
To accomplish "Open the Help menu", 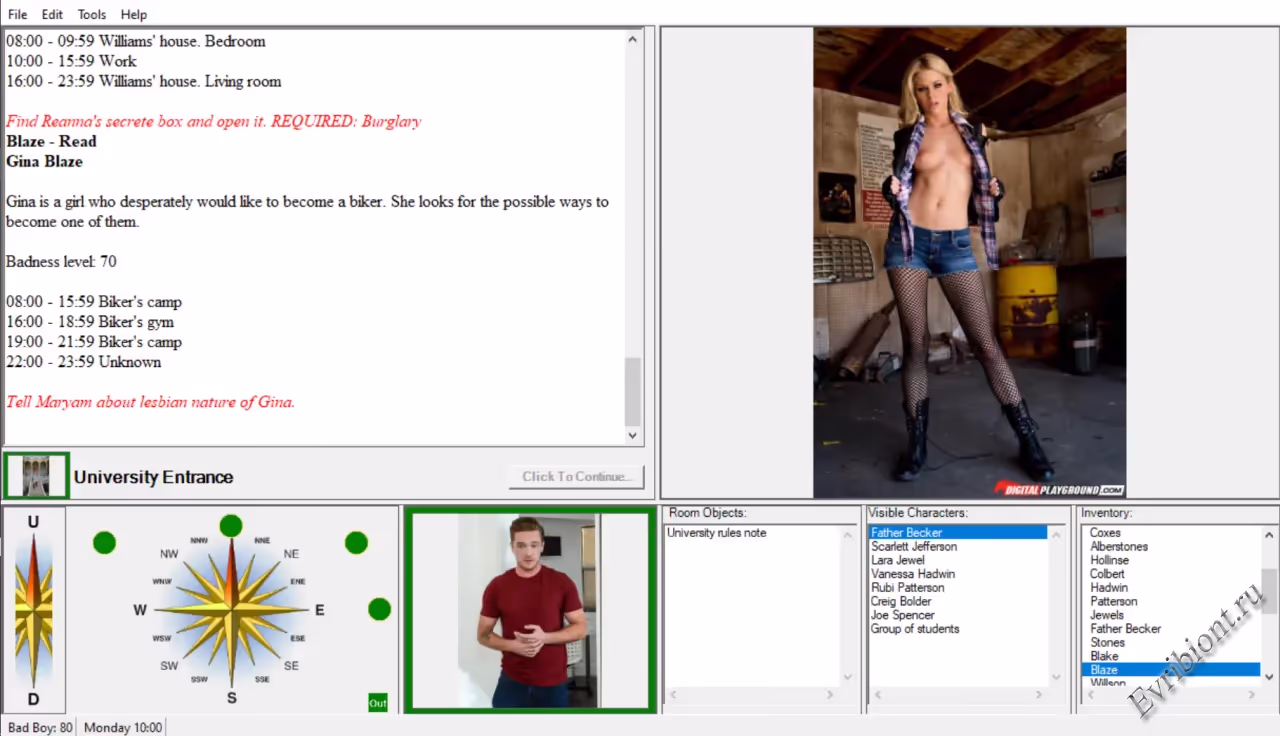I will 134,14.
